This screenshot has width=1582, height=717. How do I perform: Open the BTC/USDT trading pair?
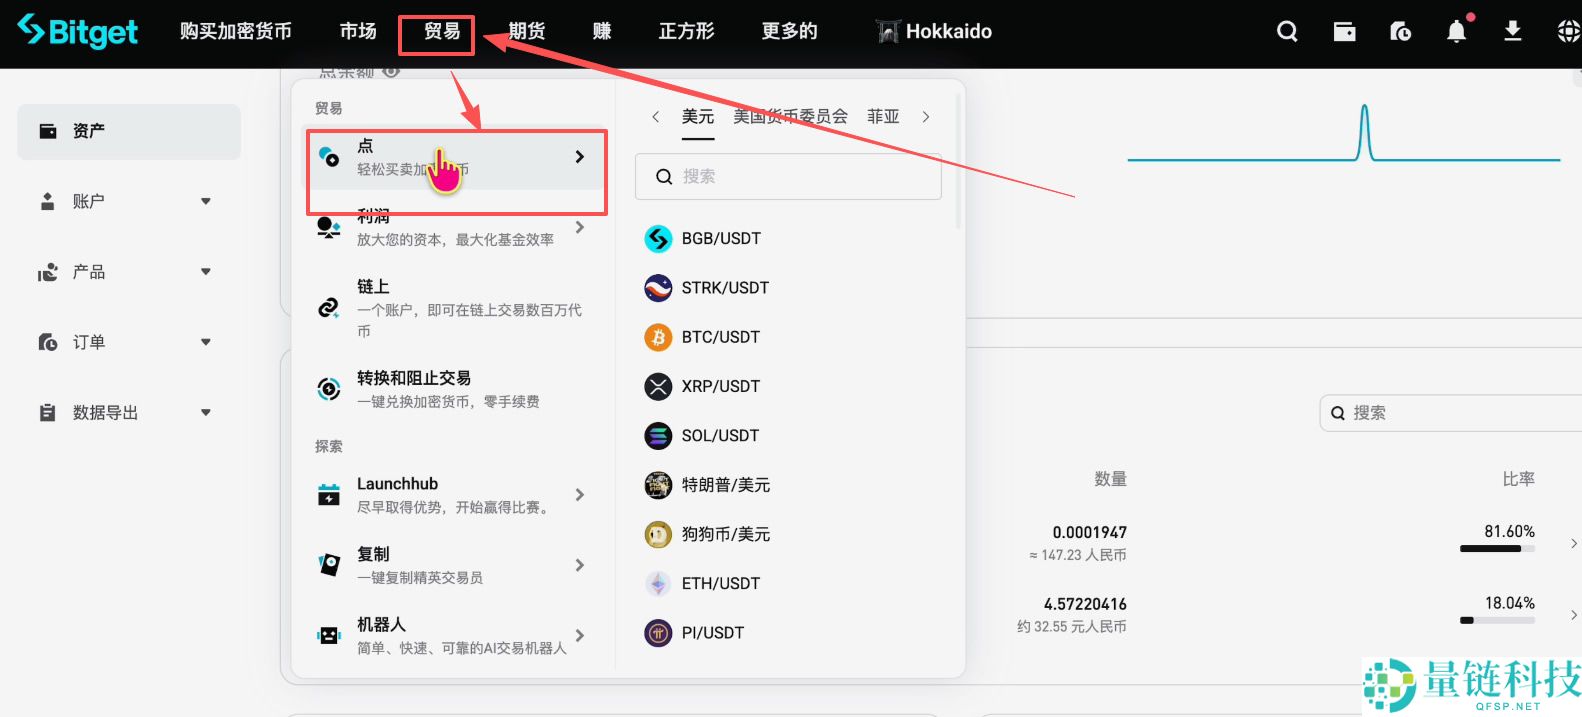pos(721,337)
